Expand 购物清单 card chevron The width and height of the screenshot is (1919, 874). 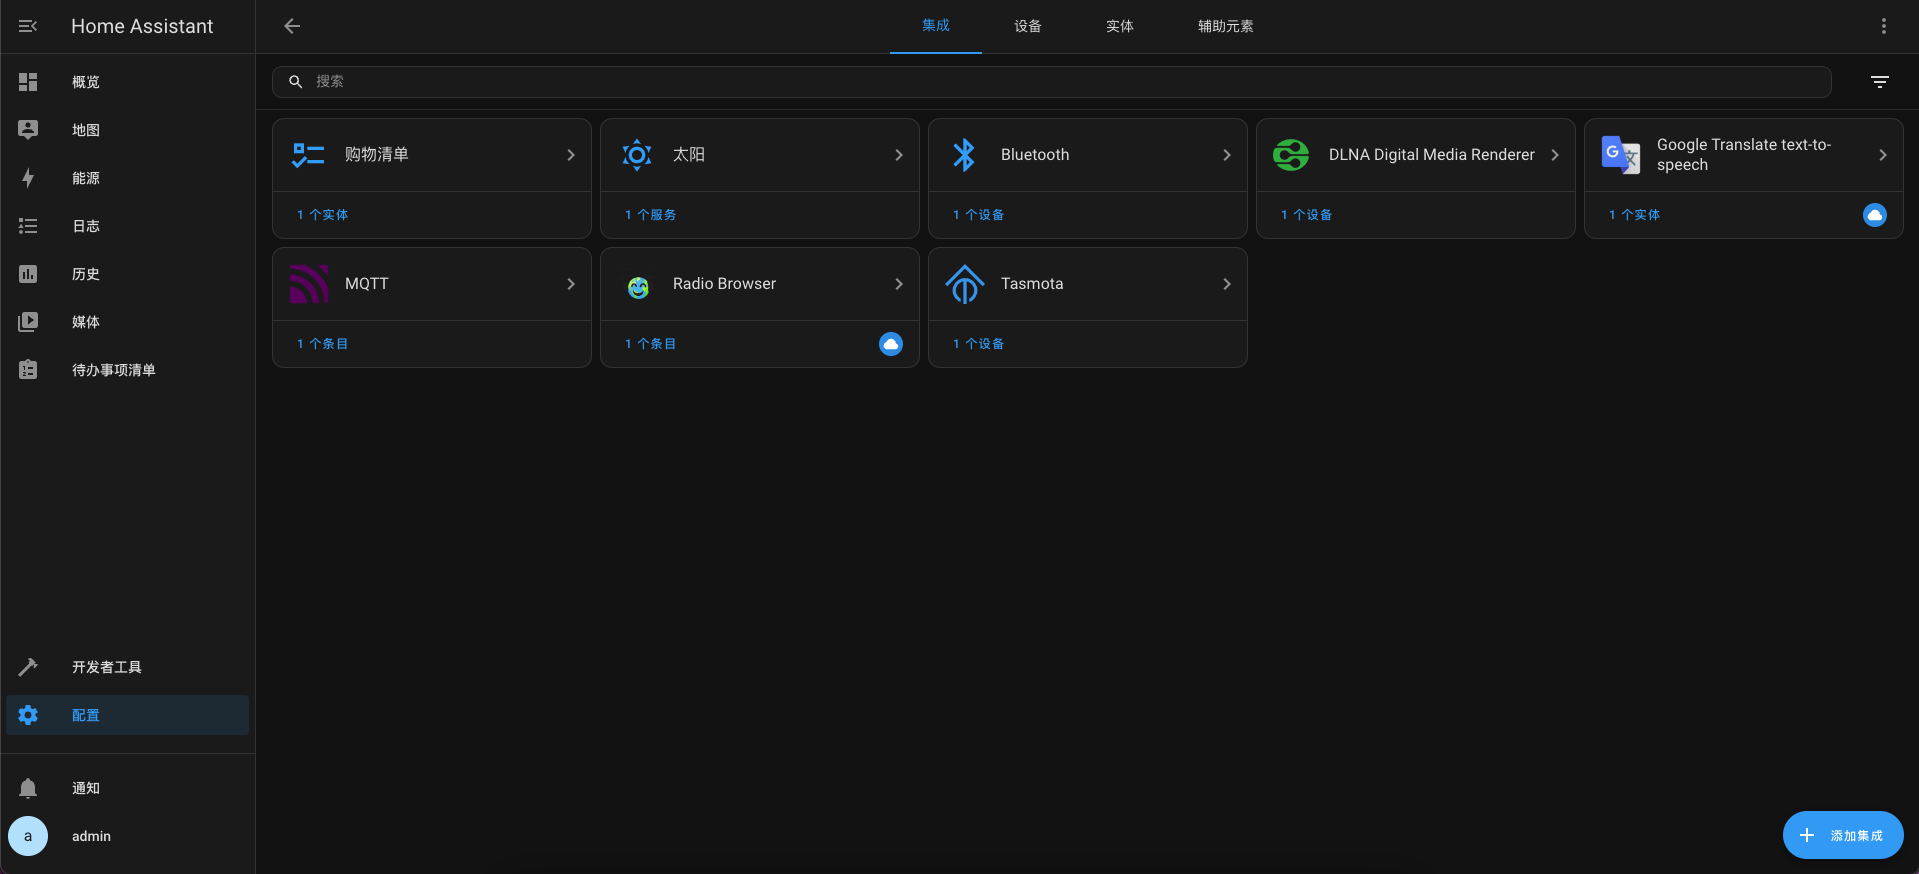pos(571,155)
